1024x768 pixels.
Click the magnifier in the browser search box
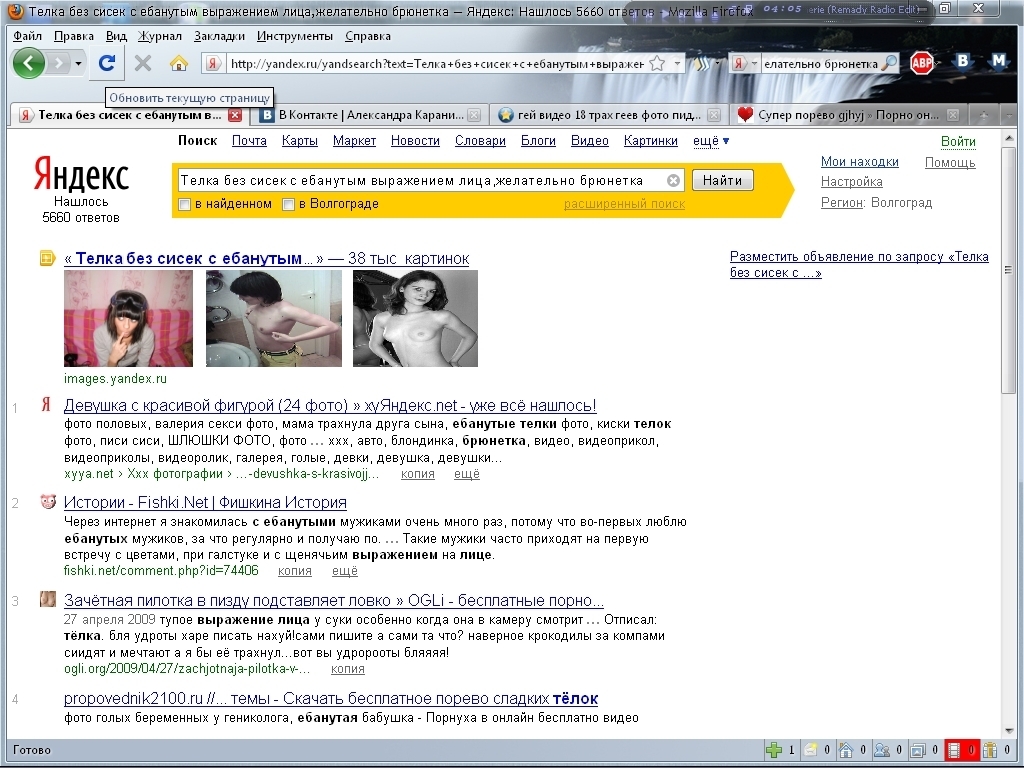889,63
